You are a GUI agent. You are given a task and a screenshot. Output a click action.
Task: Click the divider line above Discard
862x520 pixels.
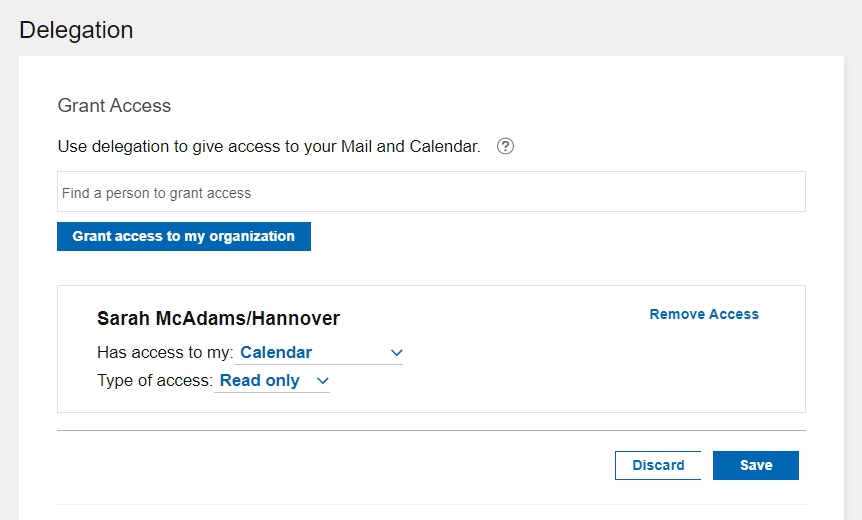(x=431, y=431)
